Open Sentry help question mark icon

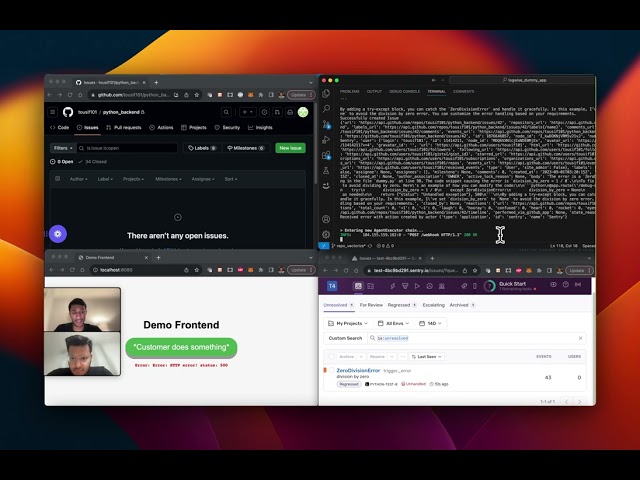pos(566,284)
